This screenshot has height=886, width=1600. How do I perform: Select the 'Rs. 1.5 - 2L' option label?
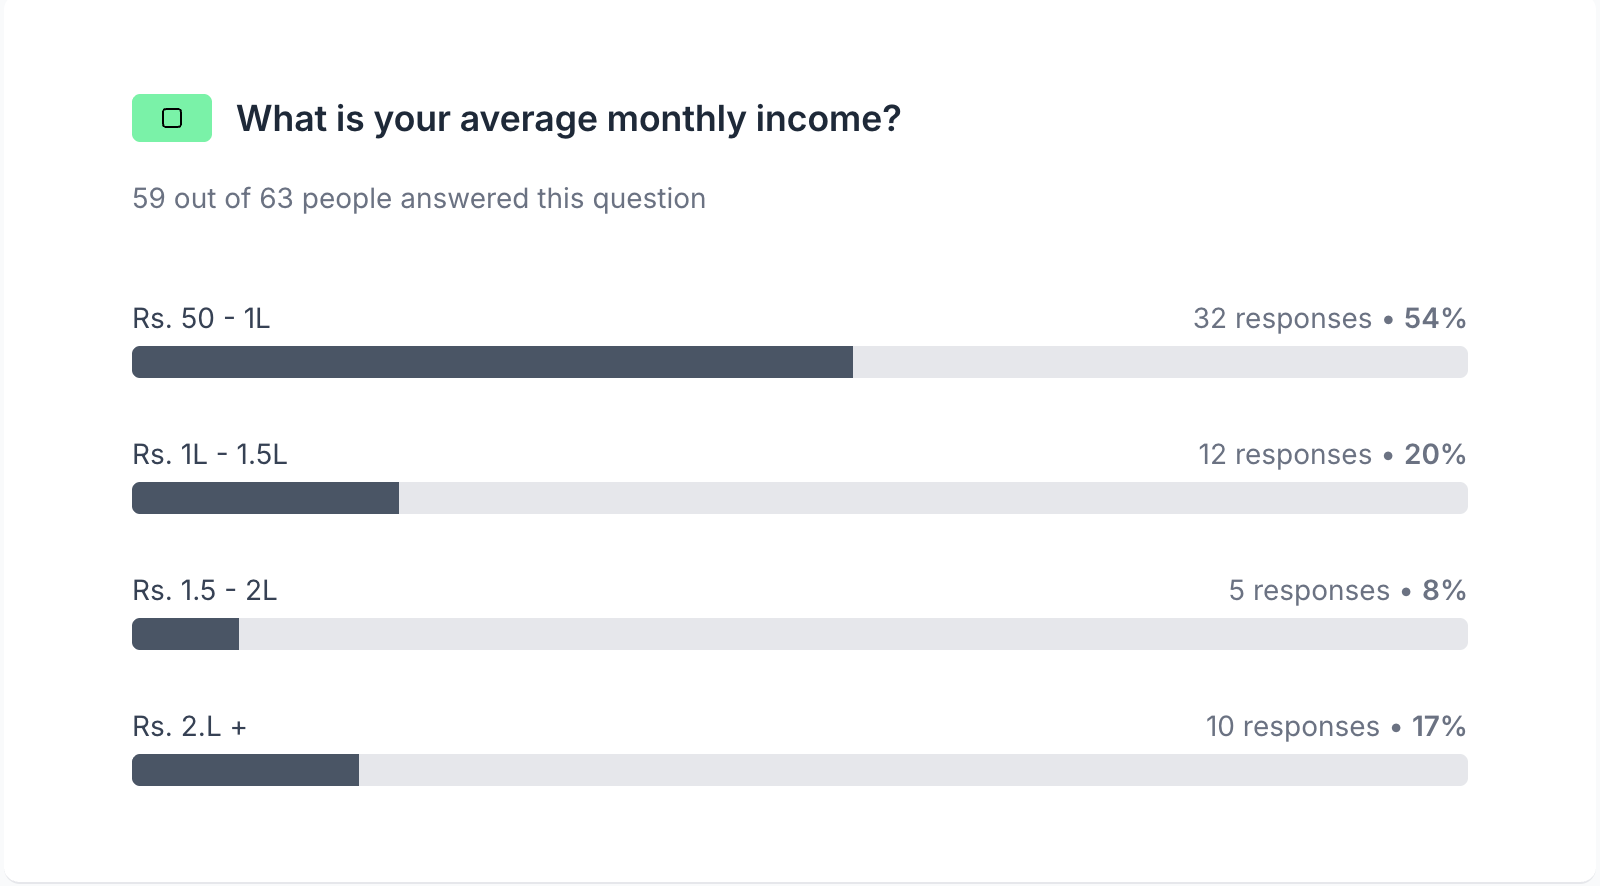(204, 590)
